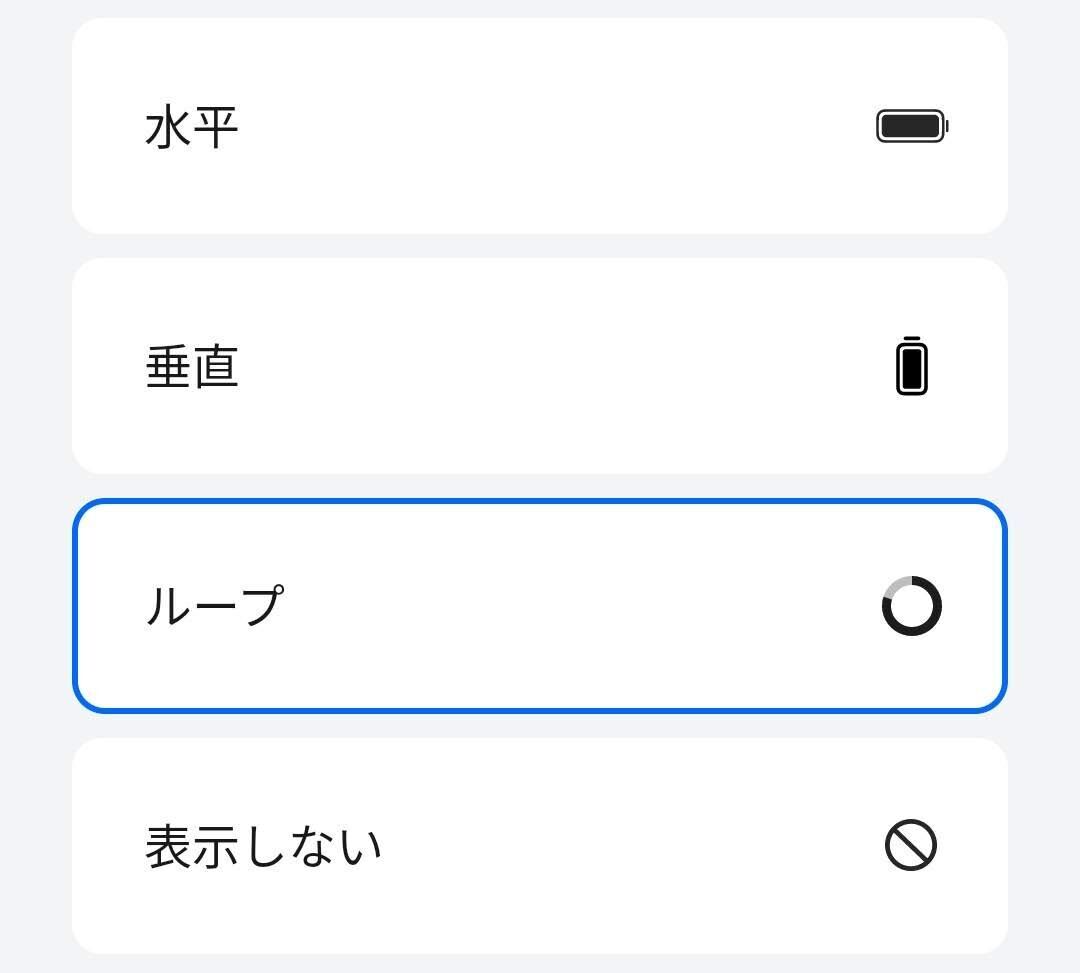The height and width of the screenshot is (973, 1080).
Task: Select the battery icon next to 水平
Action: [x=911, y=125]
